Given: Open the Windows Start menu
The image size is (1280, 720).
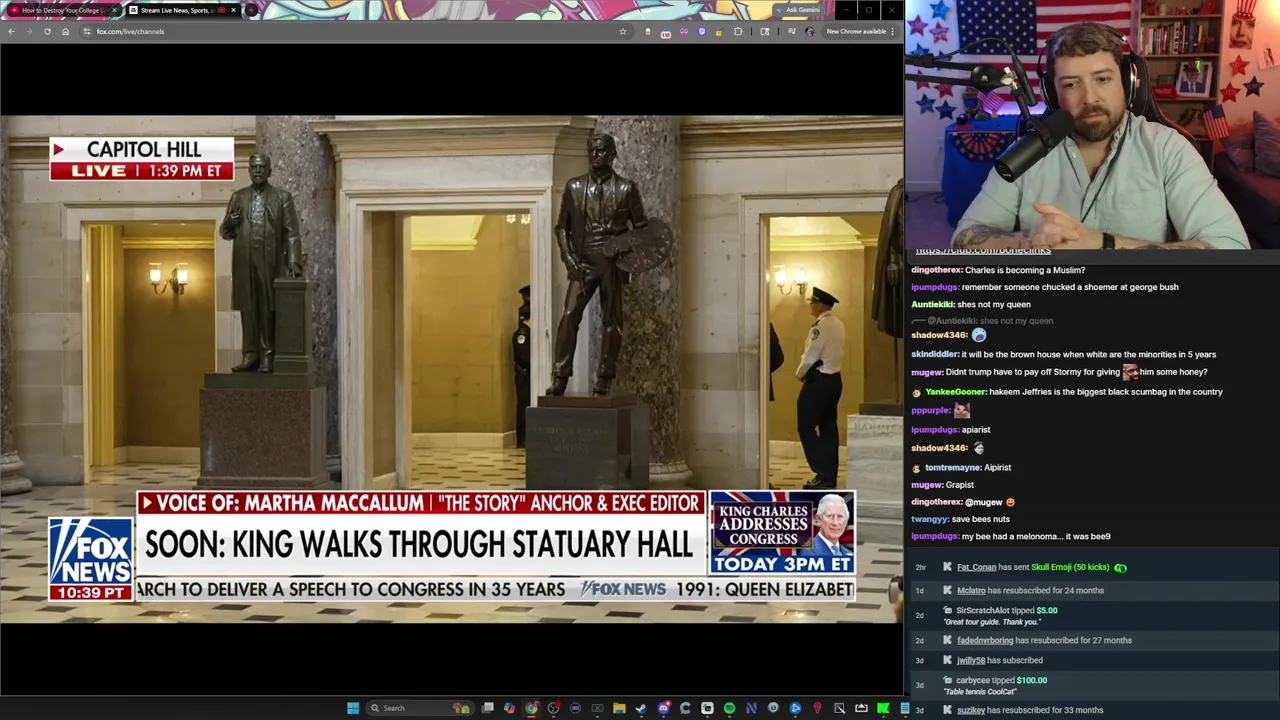Looking at the screenshot, I should 353,708.
